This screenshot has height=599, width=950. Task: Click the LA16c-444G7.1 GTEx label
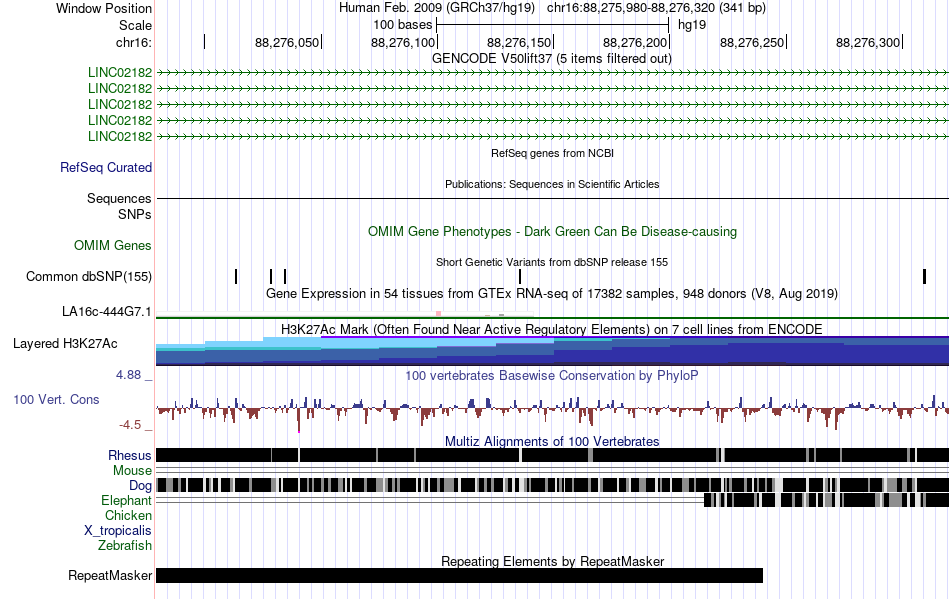[107, 311]
